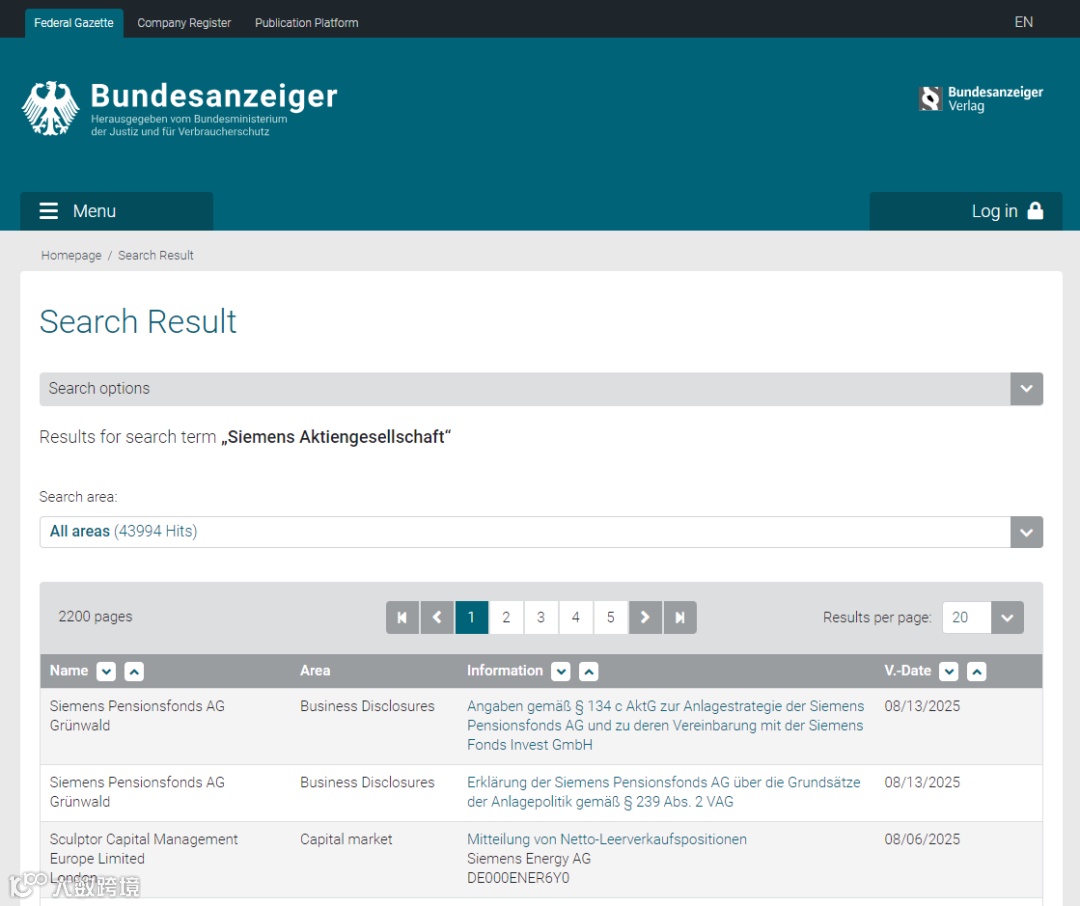Click the DE000ENER6Y0 ISIN text

tap(518, 878)
